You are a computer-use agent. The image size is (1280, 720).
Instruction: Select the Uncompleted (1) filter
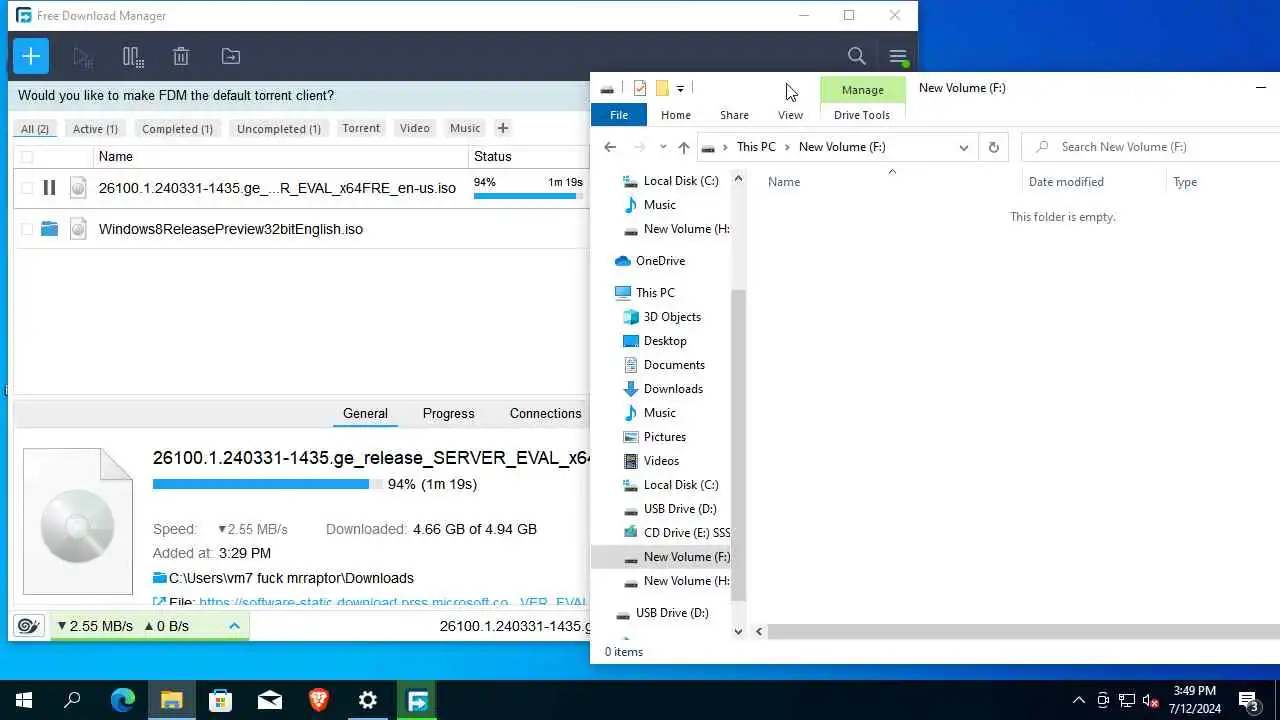(279, 129)
